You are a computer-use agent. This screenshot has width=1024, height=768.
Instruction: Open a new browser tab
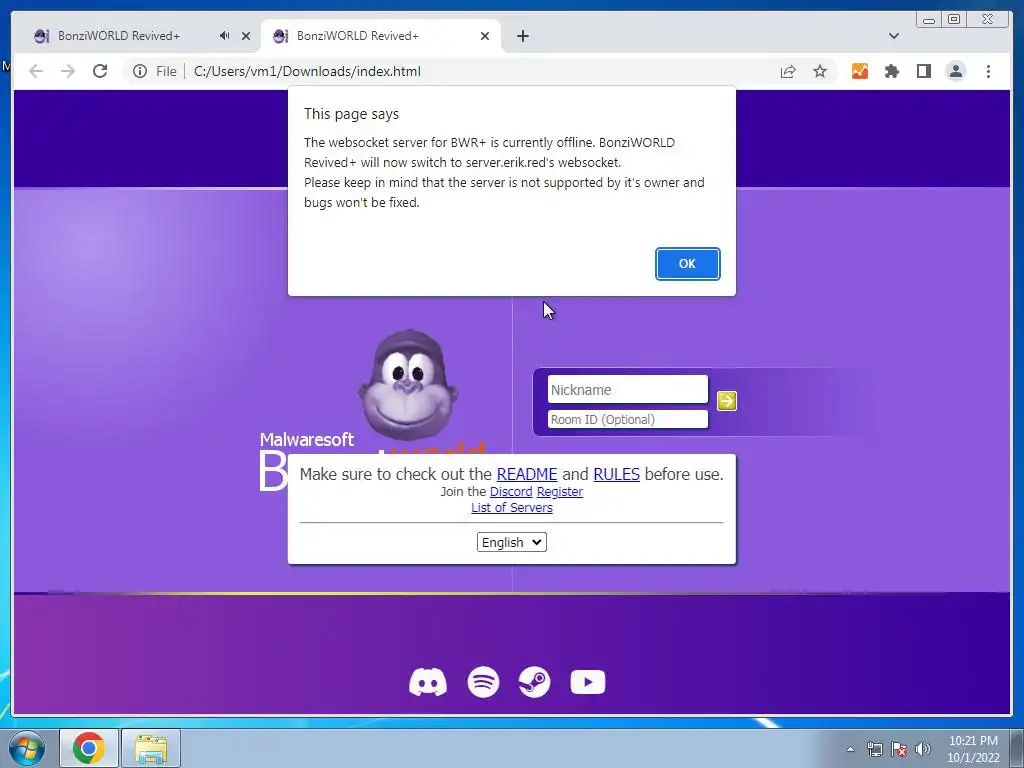[522, 36]
